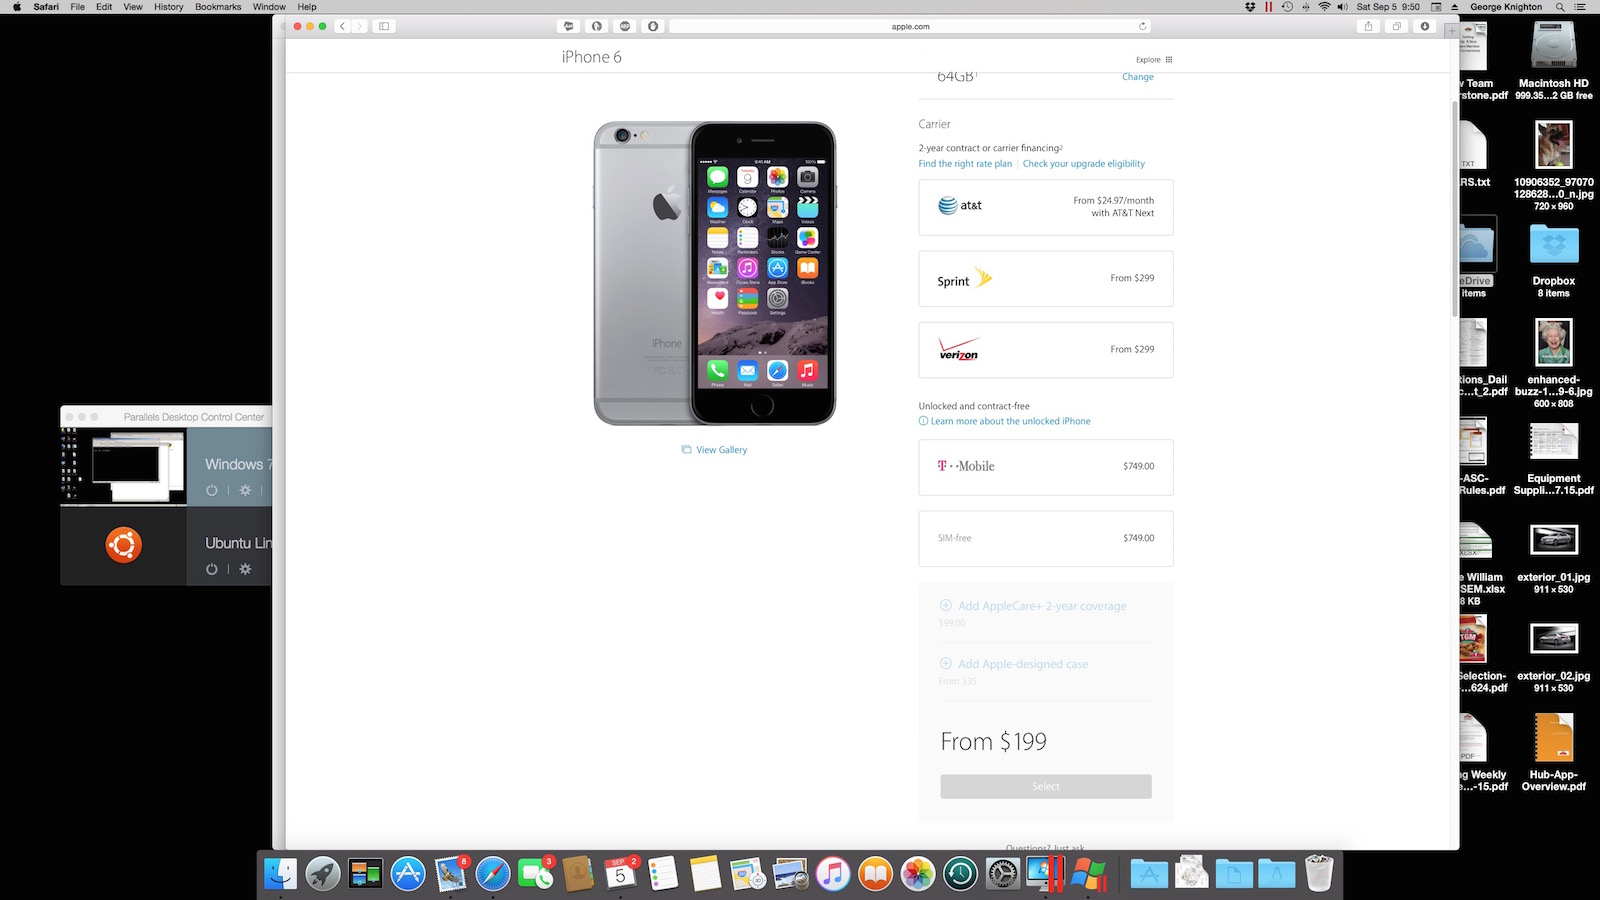Open Mail from the Dock
Viewport: 1600px width, 900px height.
(x=451, y=874)
